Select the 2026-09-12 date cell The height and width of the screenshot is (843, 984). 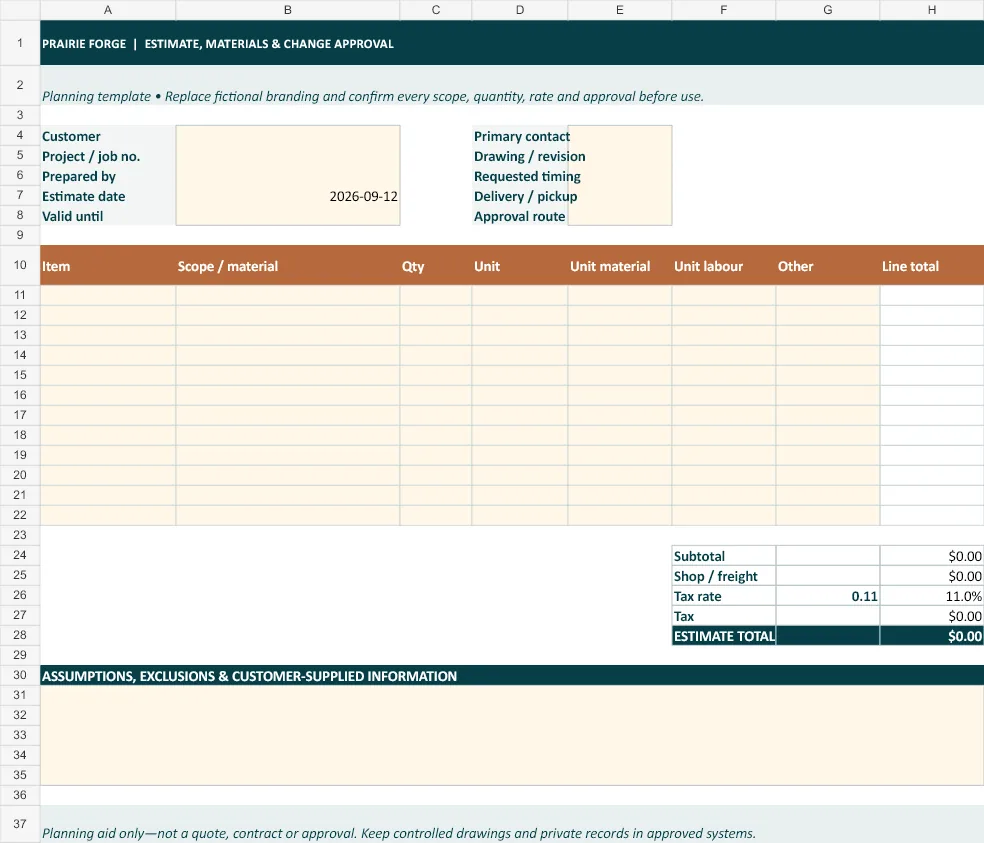click(x=287, y=196)
